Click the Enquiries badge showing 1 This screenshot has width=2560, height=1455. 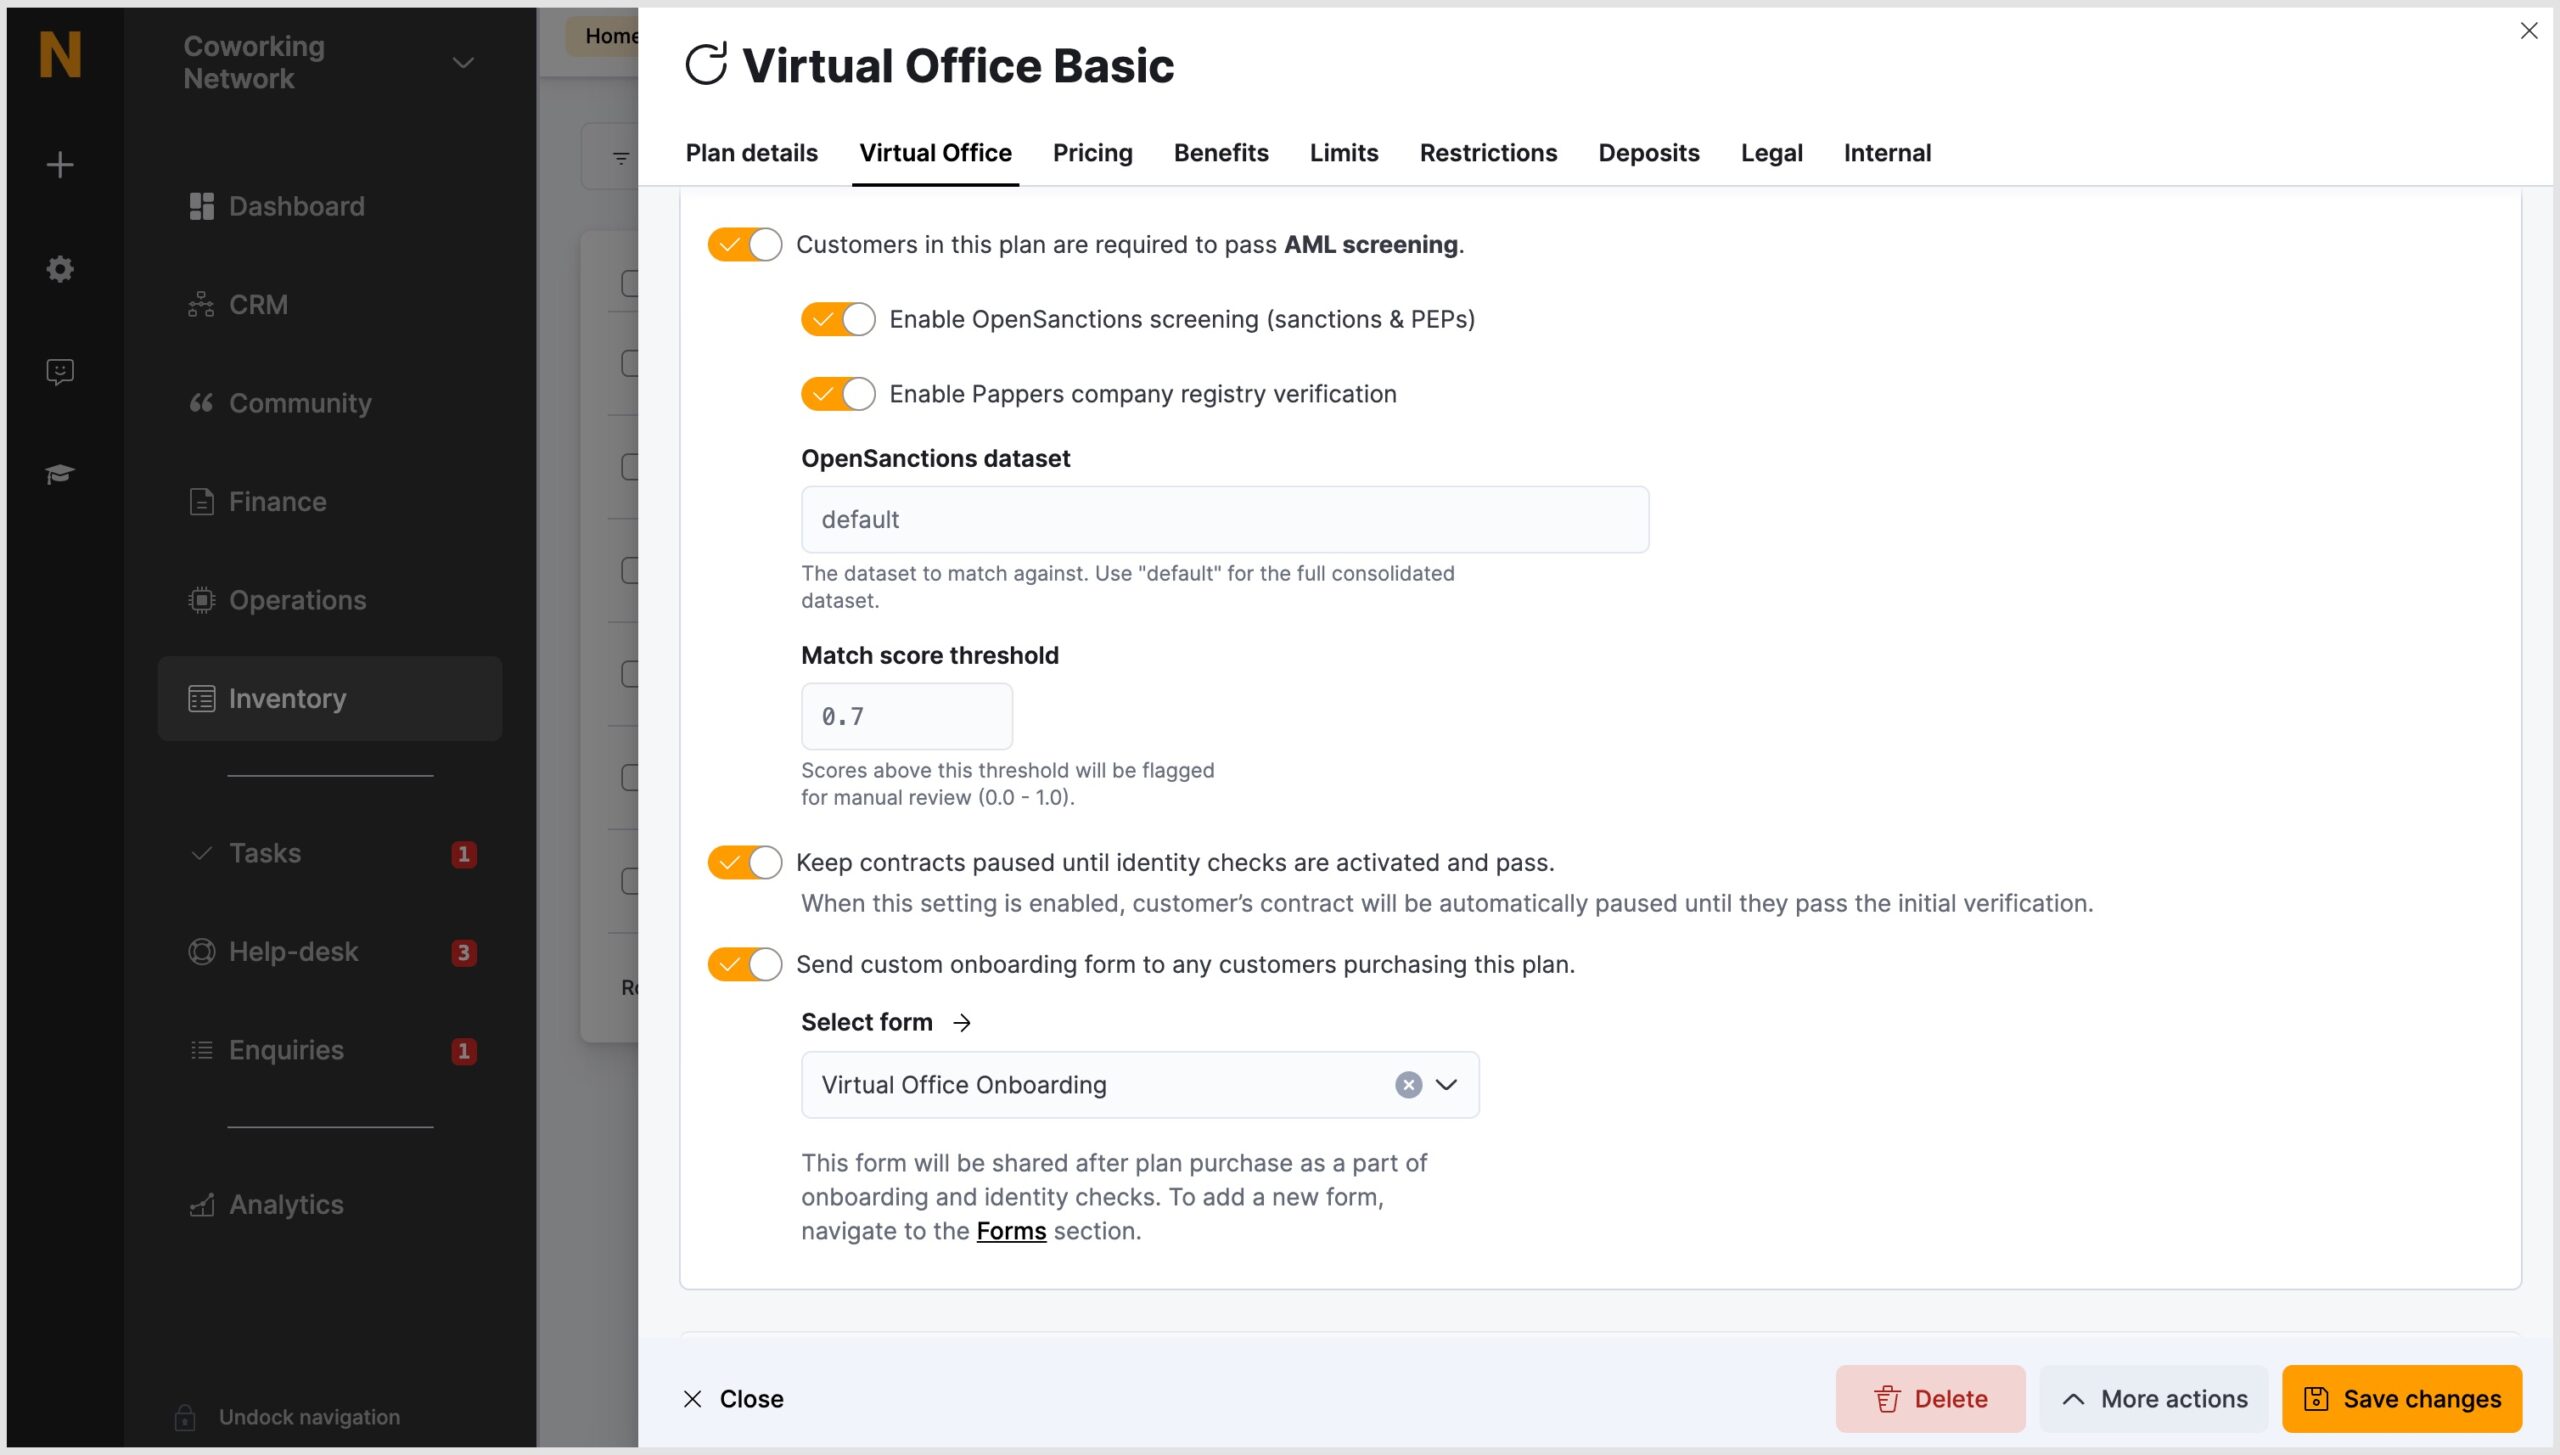click(463, 1051)
